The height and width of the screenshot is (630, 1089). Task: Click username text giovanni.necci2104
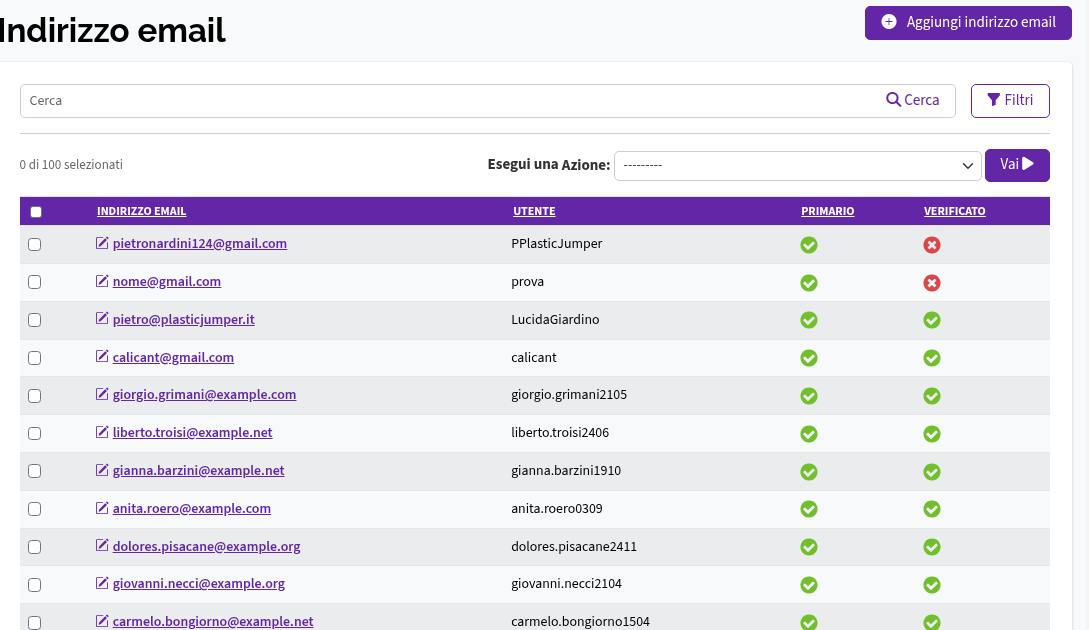pyautogui.click(x=566, y=583)
